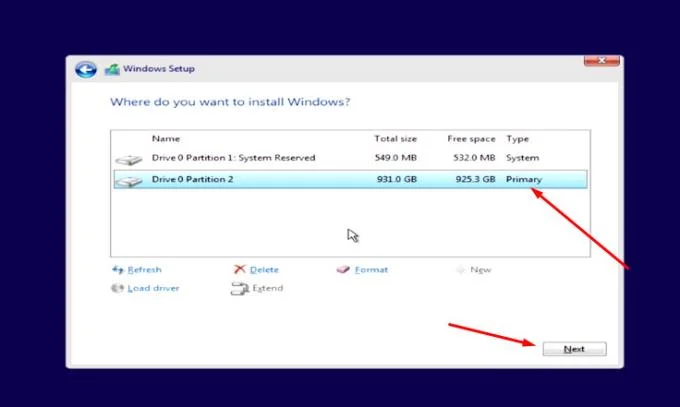
Task: Close the Windows Setup dialog
Action: click(x=602, y=61)
